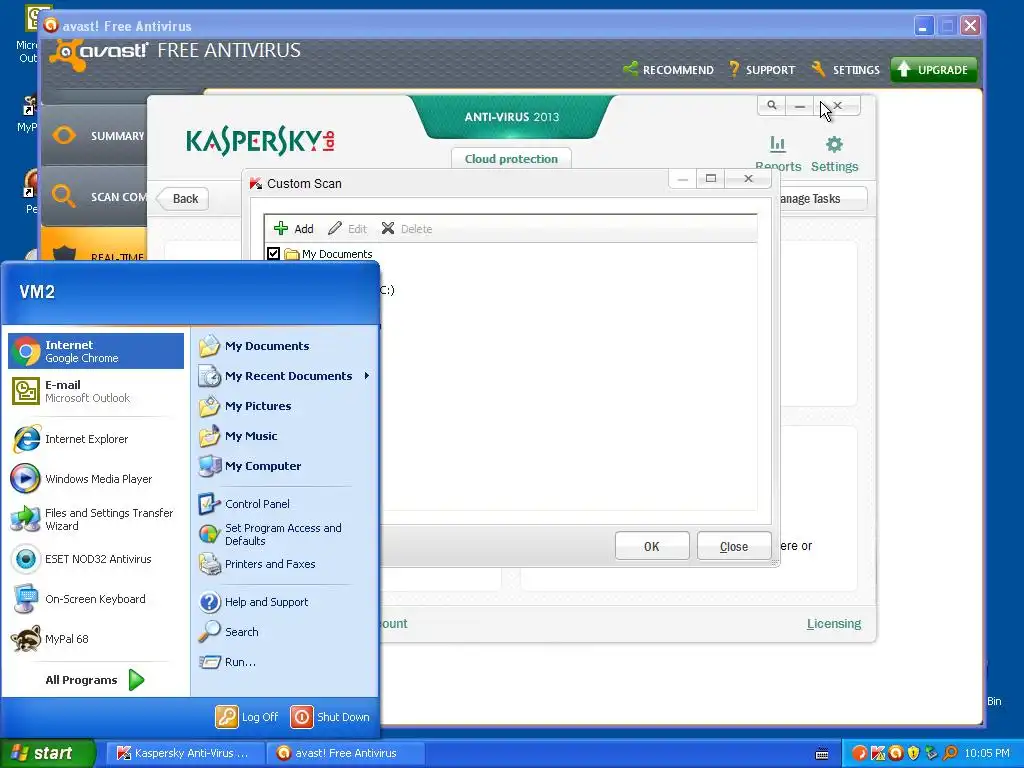
Task: Switch to Kaspersky Anti-Virus taskbar button
Action: [184, 753]
